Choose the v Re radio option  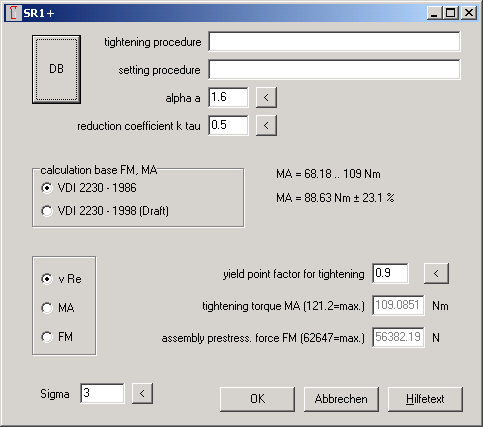point(61,279)
